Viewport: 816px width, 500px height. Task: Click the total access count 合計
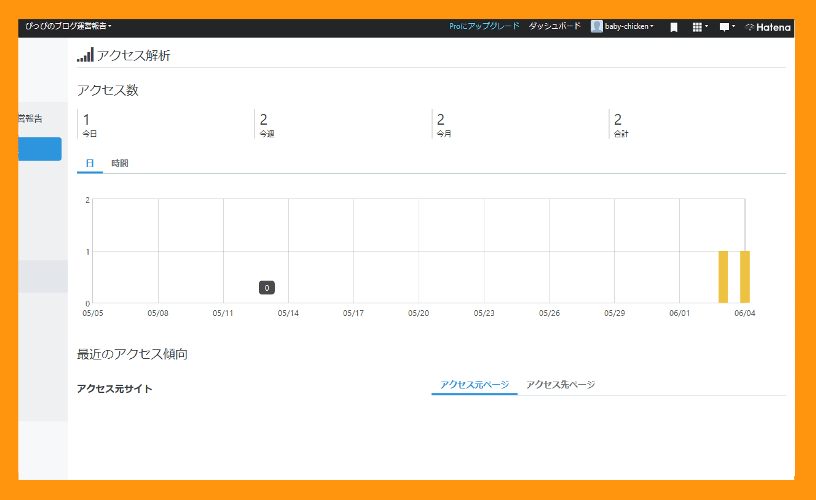tap(621, 125)
